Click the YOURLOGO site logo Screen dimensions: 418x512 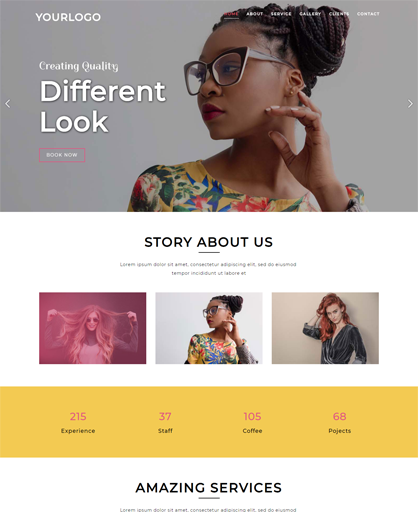[x=68, y=17]
